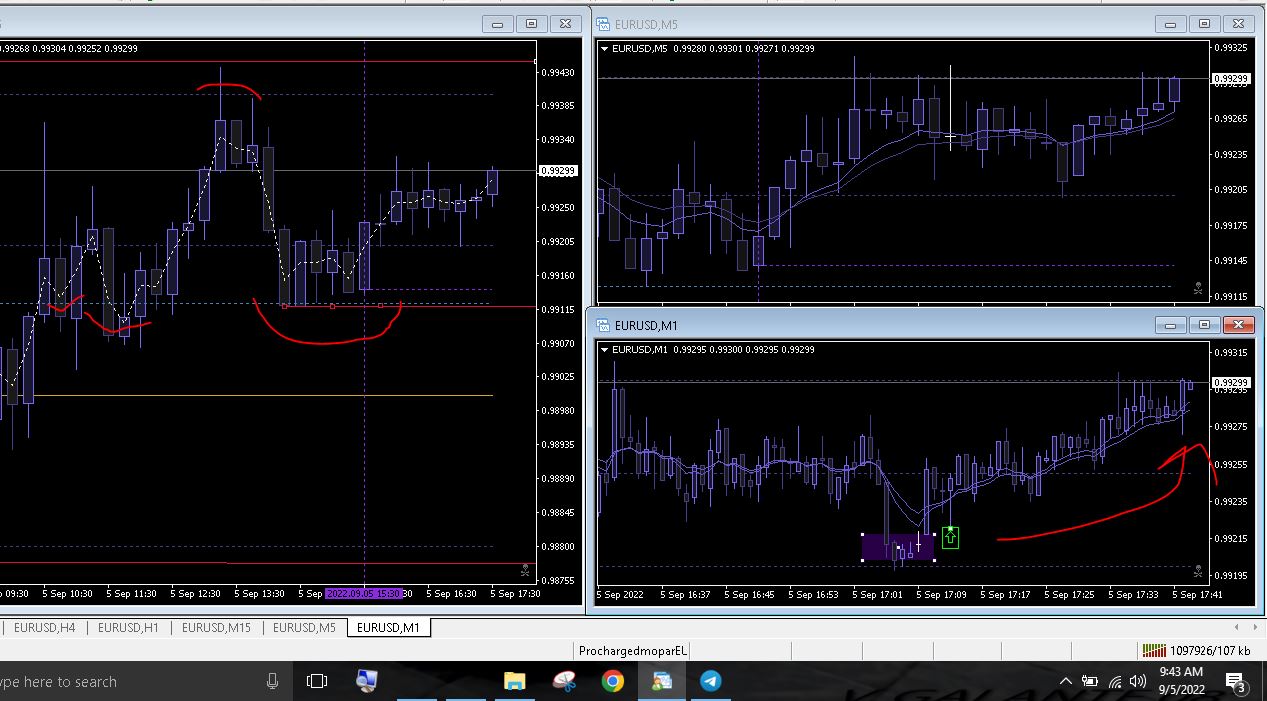Click the skull icon in M1 chart corner
Image resolution: width=1267 pixels, height=701 pixels.
(1198, 571)
